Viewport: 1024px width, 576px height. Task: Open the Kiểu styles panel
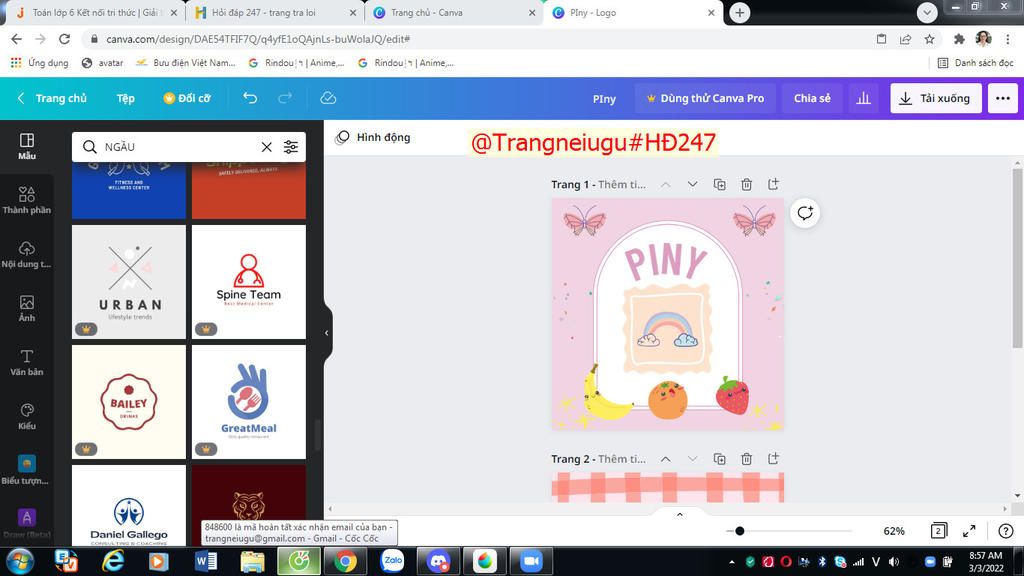(x=27, y=417)
